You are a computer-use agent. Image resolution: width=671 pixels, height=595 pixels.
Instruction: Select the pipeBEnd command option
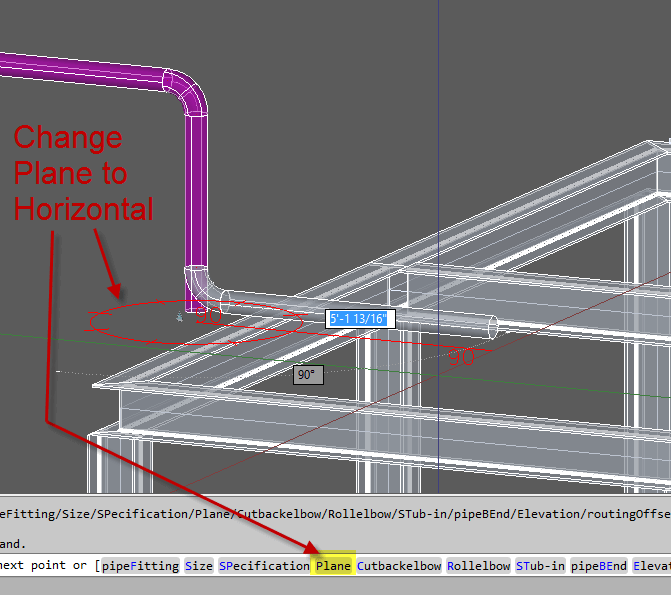click(599, 566)
